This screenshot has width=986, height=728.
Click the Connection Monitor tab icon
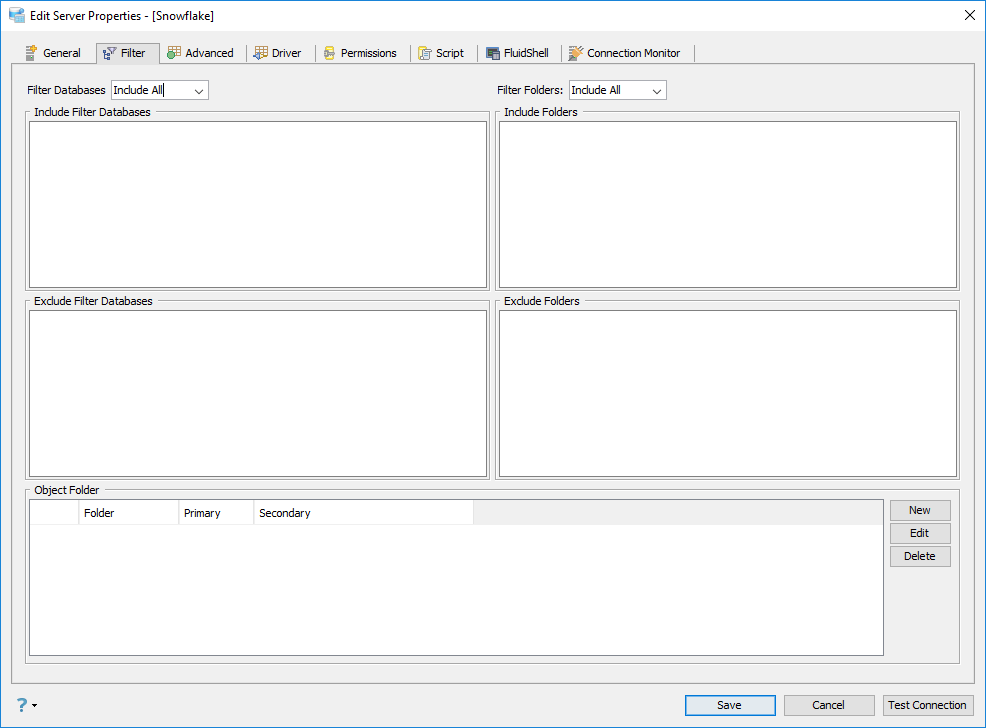[575, 53]
